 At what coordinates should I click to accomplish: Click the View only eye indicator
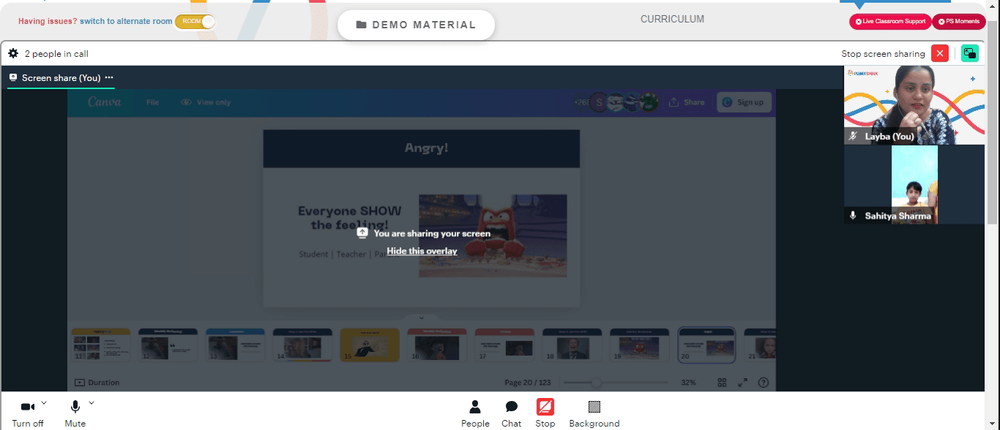[x=205, y=102]
